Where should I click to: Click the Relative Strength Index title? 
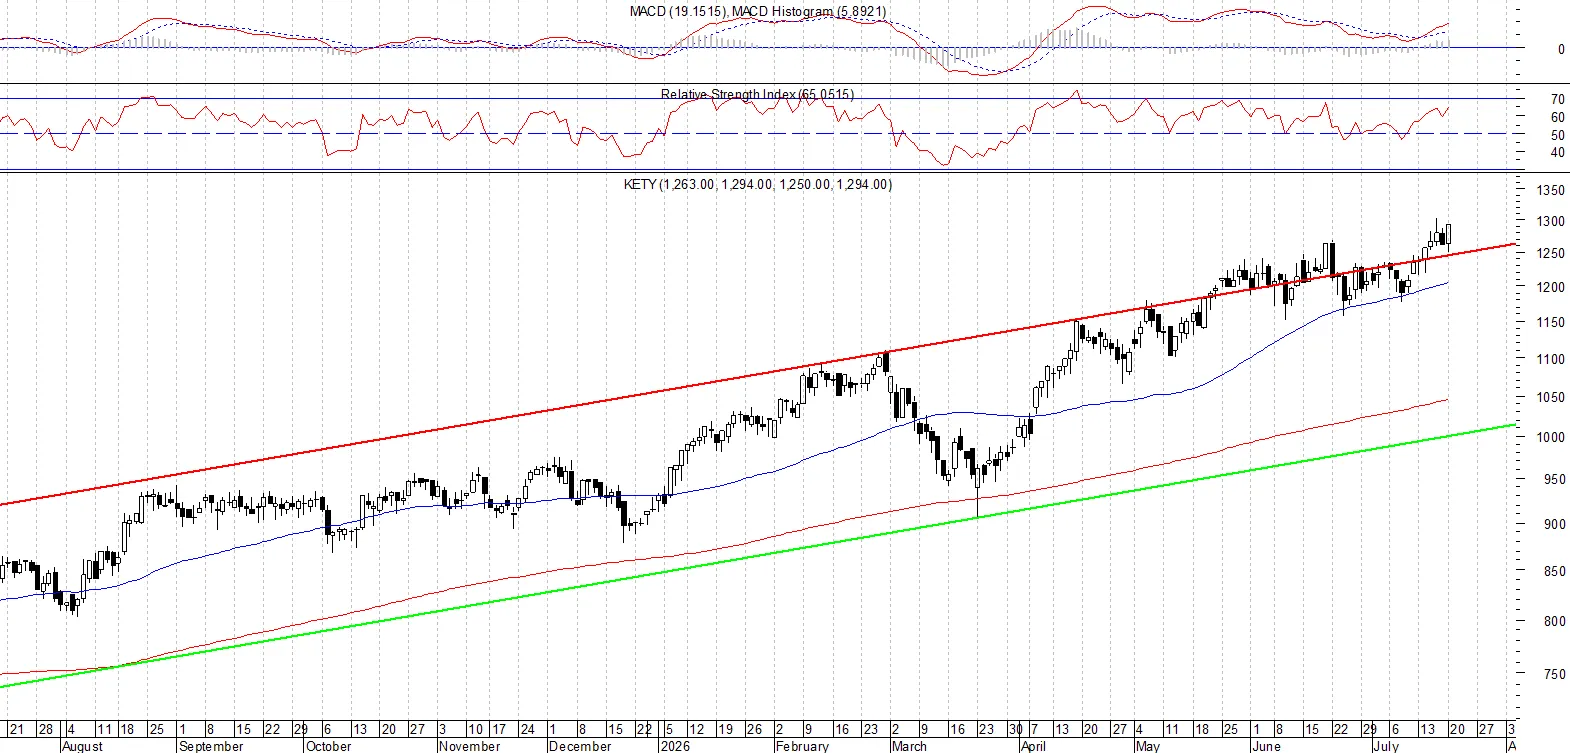click(757, 94)
